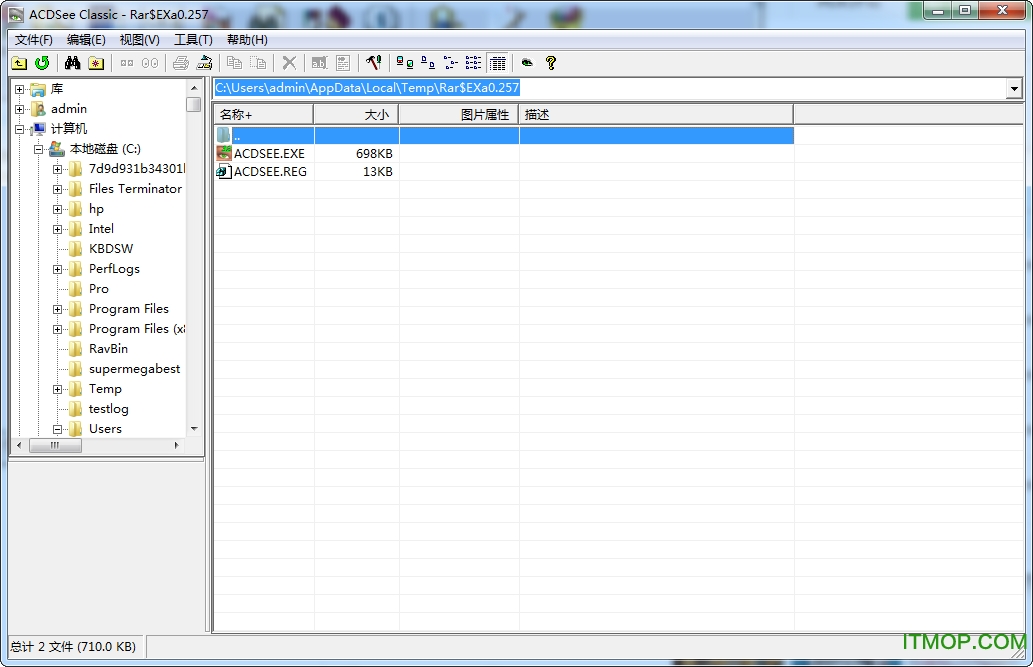Select the RavBin folder in tree
Image resolution: width=1033 pixels, height=667 pixels.
pyautogui.click(x=108, y=349)
